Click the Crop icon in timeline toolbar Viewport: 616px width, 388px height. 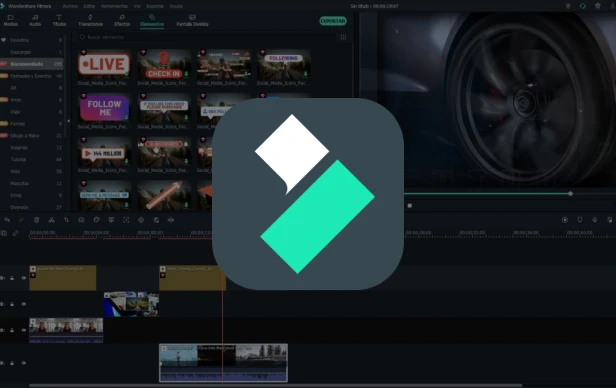tap(66, 220)
